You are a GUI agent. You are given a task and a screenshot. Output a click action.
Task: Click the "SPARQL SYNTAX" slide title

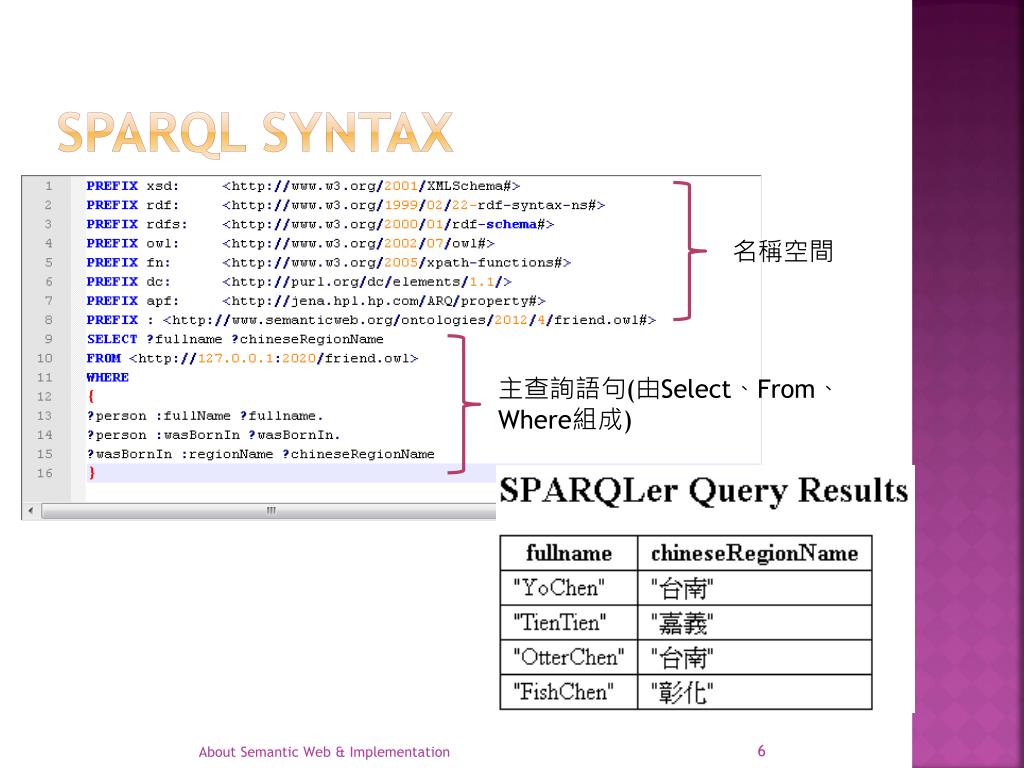(255, 133)
